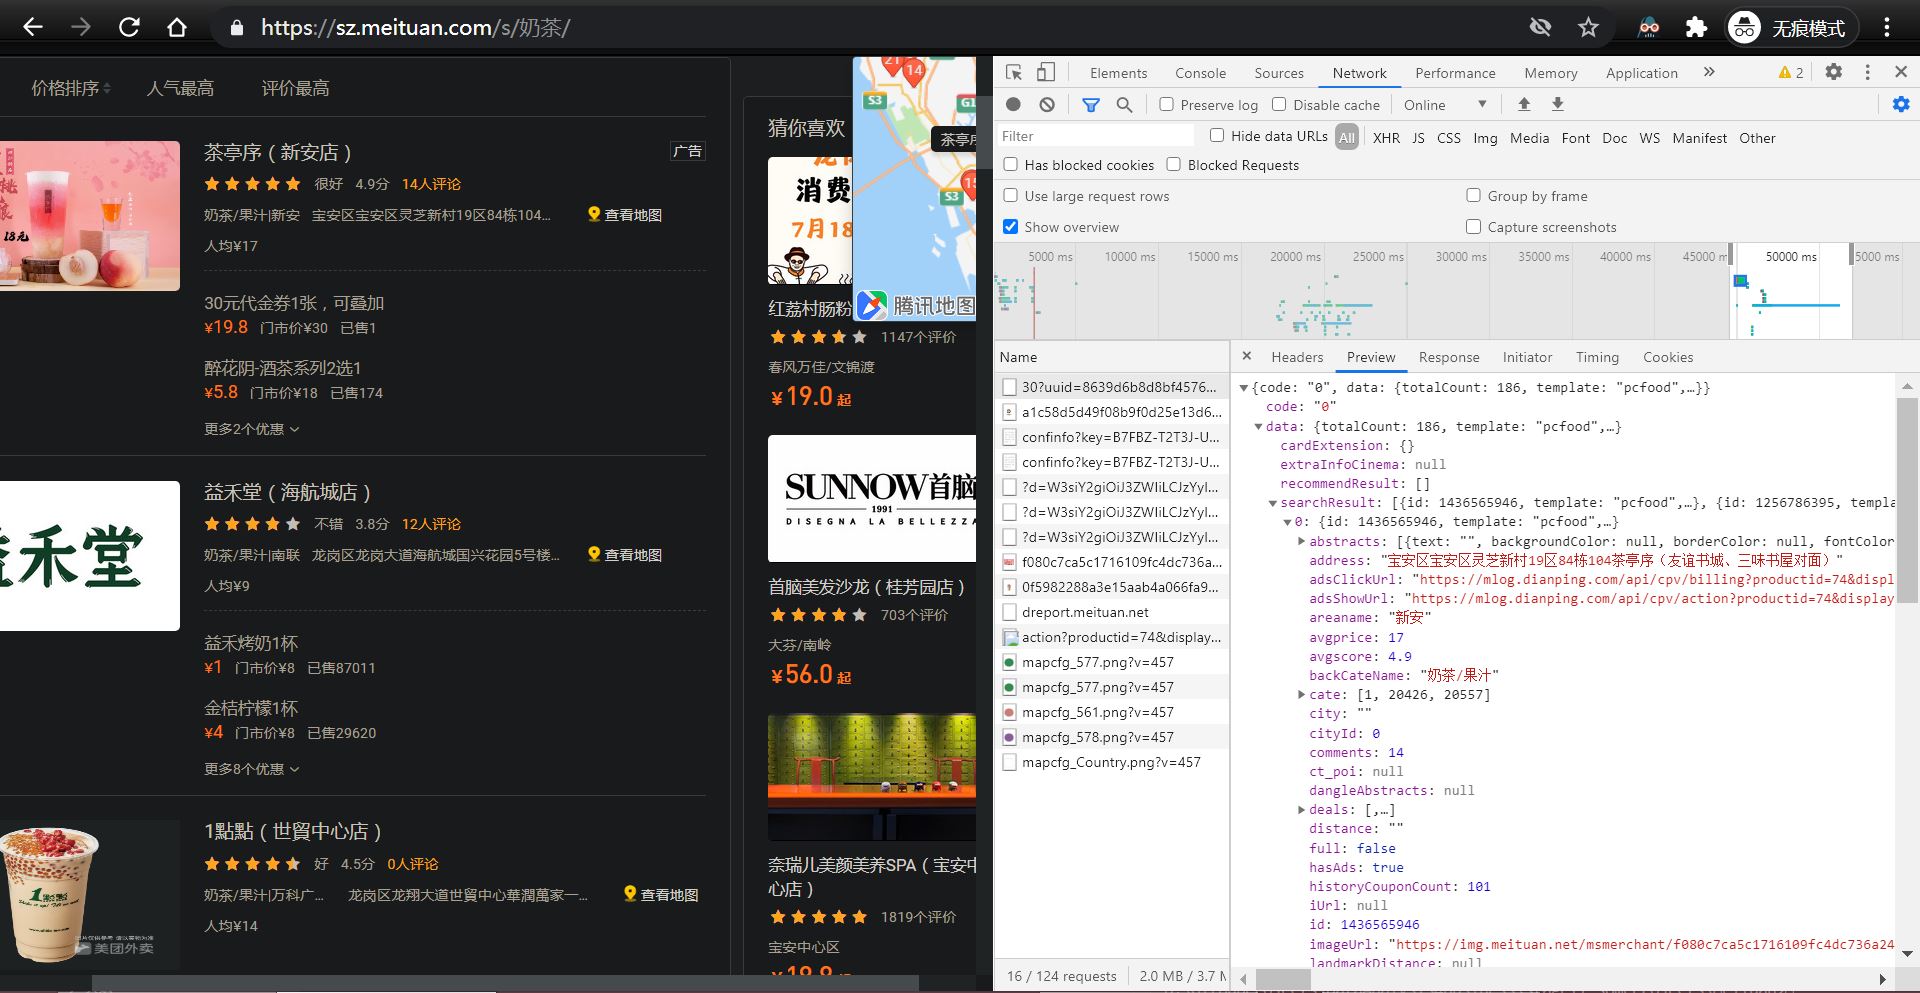
Task: Bookmark this page with the star icon
Action: (x=1588, y=27)
